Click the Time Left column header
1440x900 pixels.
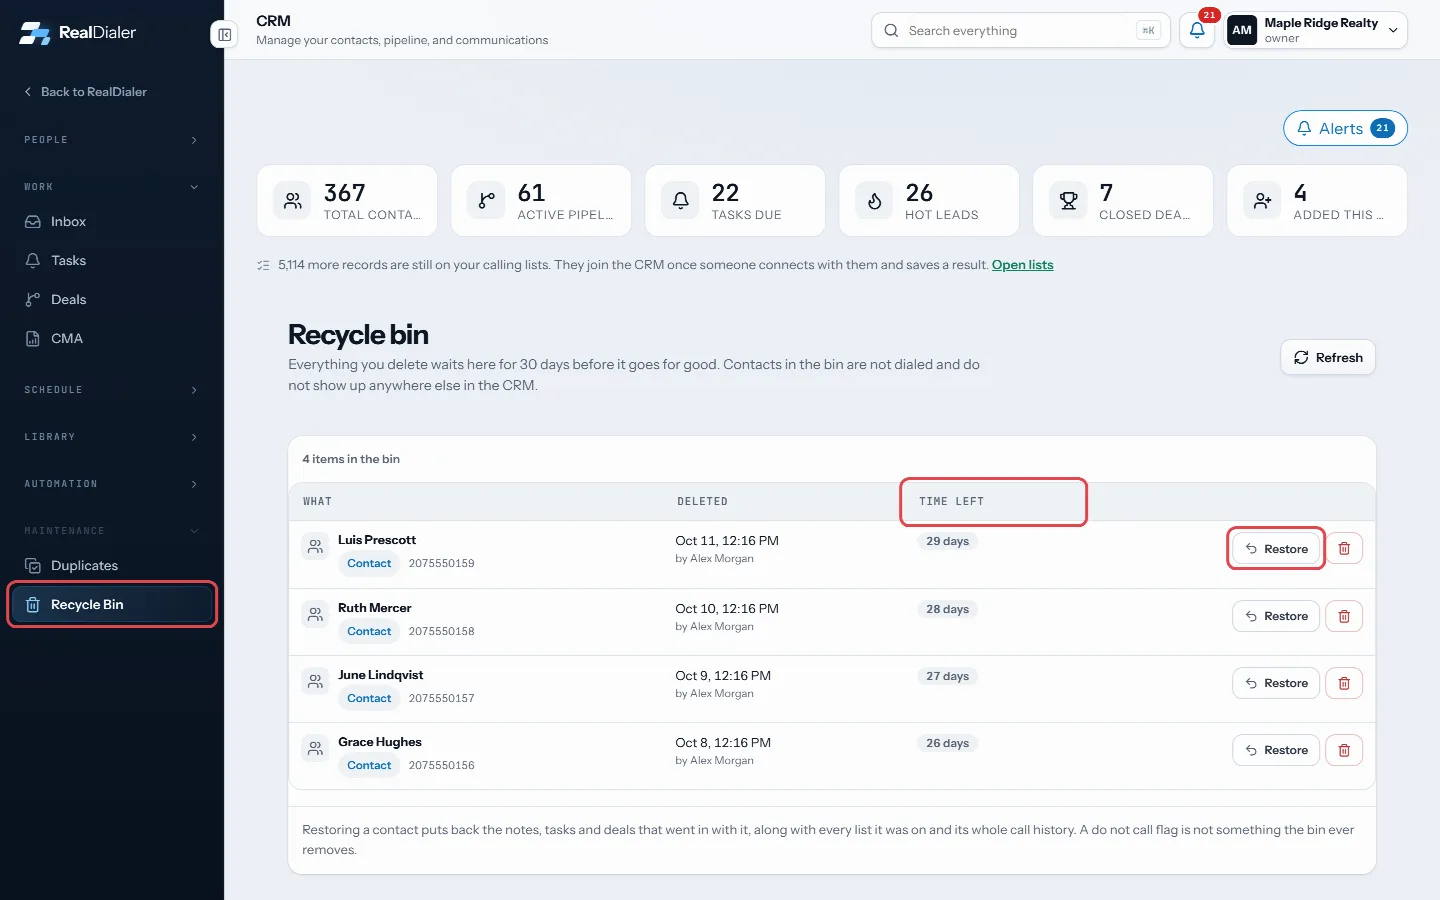(951, 502)
